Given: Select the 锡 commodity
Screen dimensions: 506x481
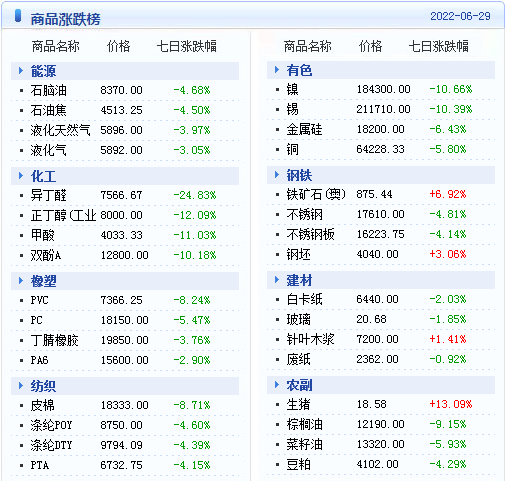Looking at the screenshot, I should click(293, 109).
